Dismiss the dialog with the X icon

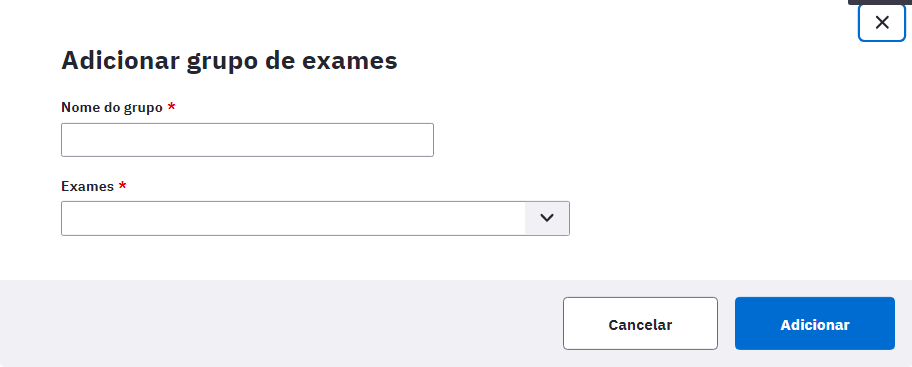pyautogui.click(x=882, y=23)
